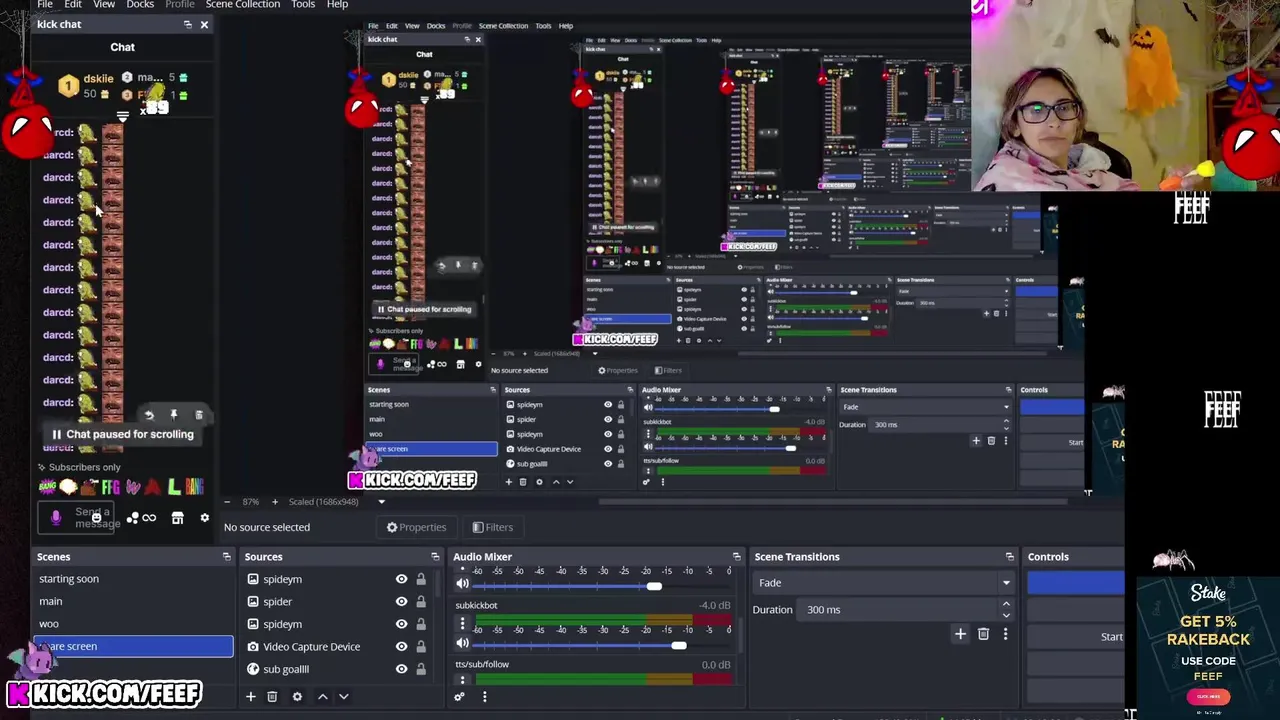Open the File menu
The height and width of the screenshot is (720, 1280).
point(45,5)
